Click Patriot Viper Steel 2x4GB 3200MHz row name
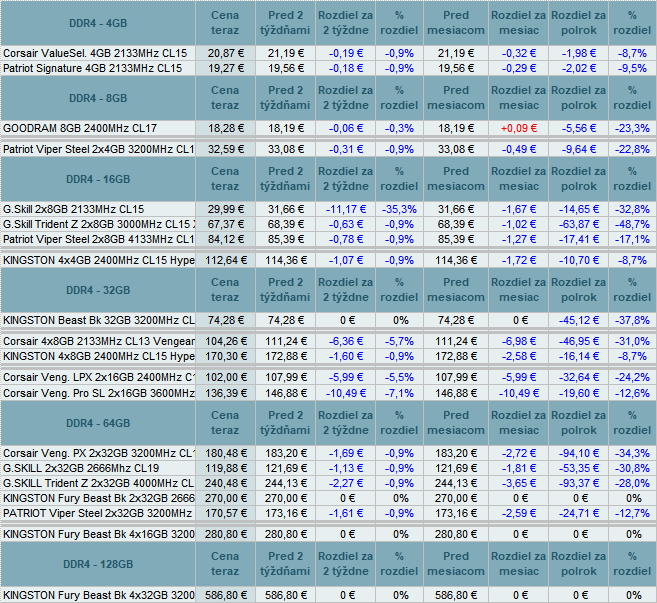 [98, 149]
